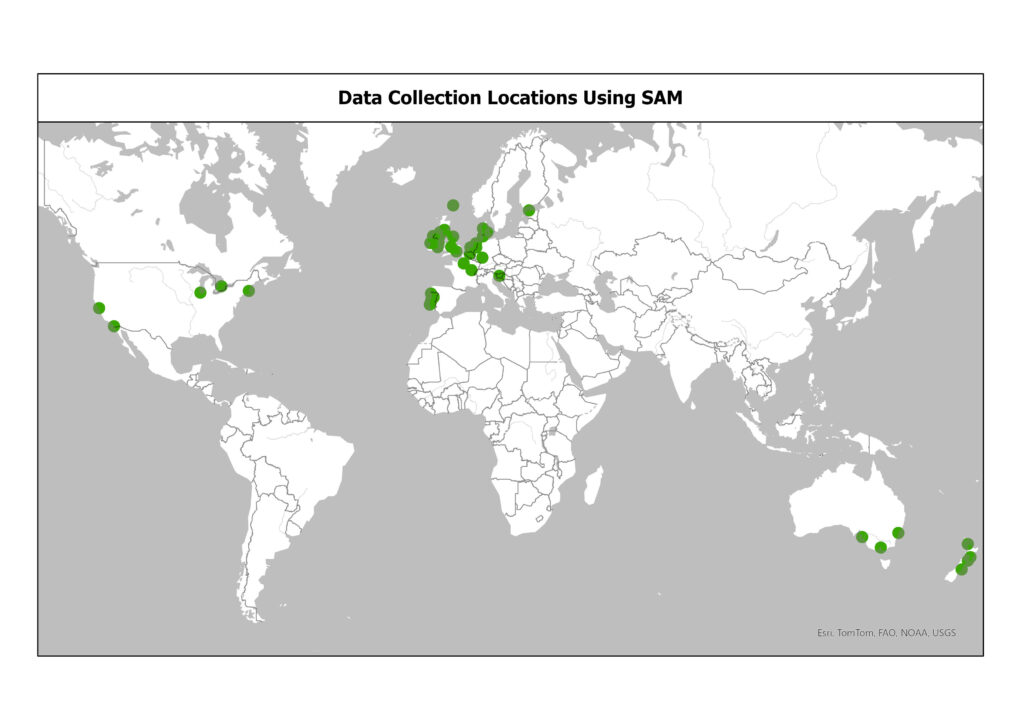The image size is (1024, 724).
Task: Select the southernmost New Zealand green dot
Action: pos(961,569)
